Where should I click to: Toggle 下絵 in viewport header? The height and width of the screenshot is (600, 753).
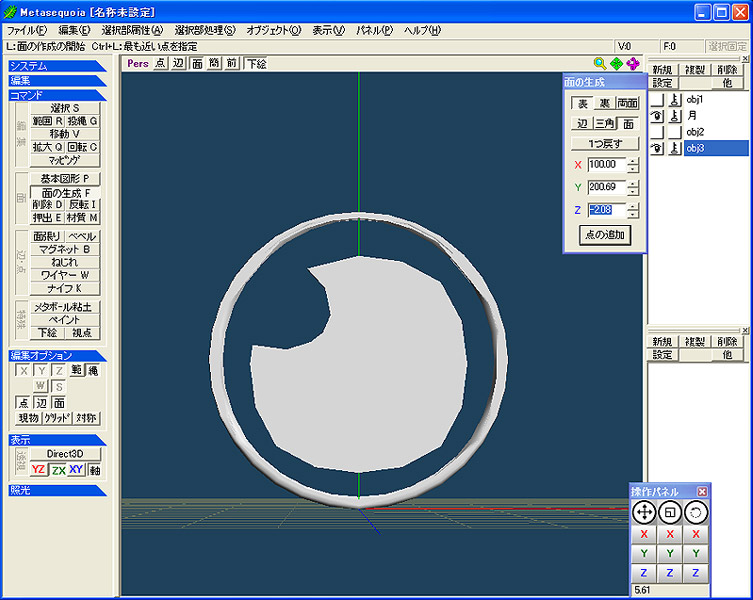click(256, 63)
